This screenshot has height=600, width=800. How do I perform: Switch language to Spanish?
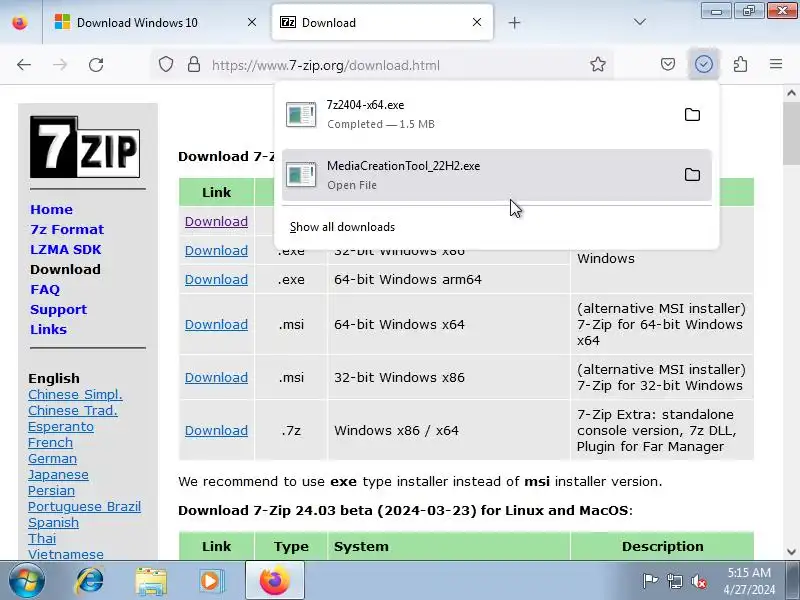point(54,523)
